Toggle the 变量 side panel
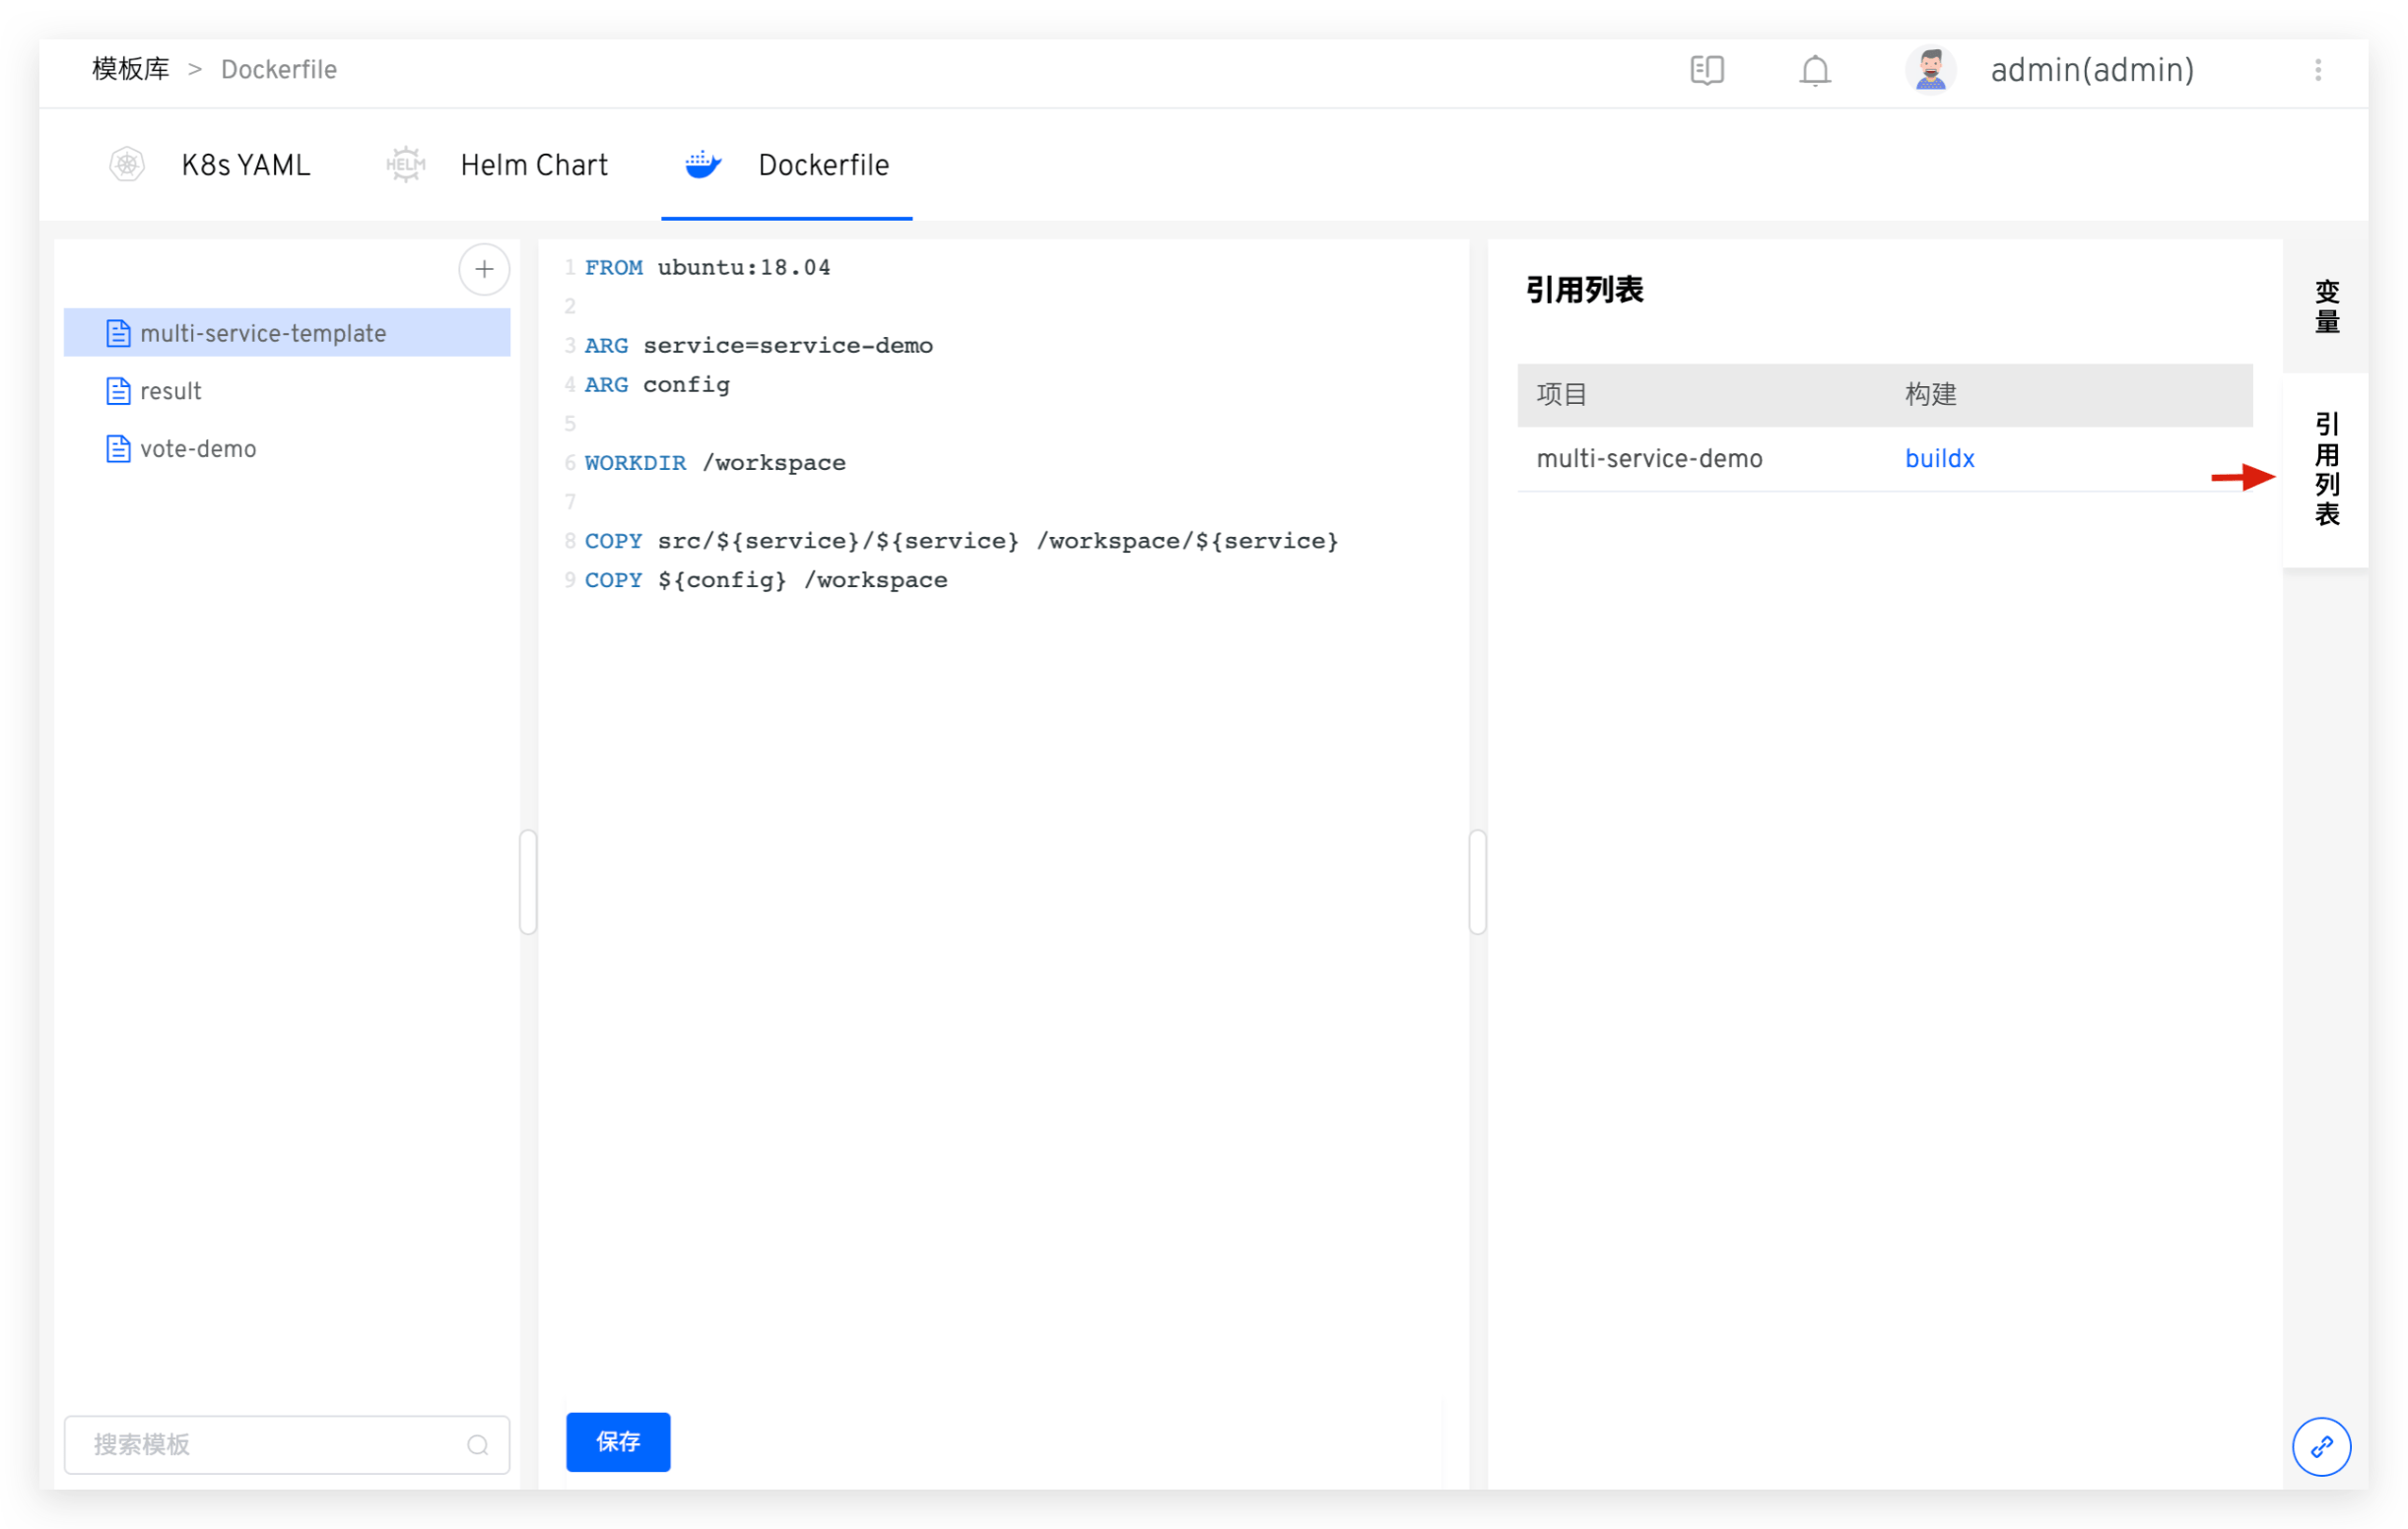2408x1529 pixels. point(2326,306)
